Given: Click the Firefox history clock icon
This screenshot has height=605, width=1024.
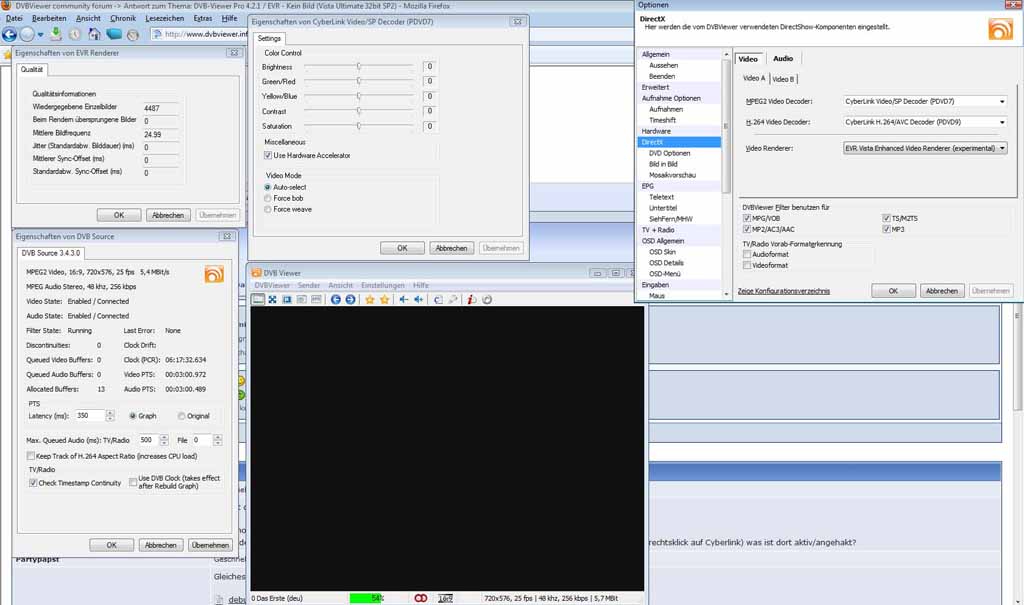Looking at the screenshot, I should pyautogui.click(x=75, y=35).
